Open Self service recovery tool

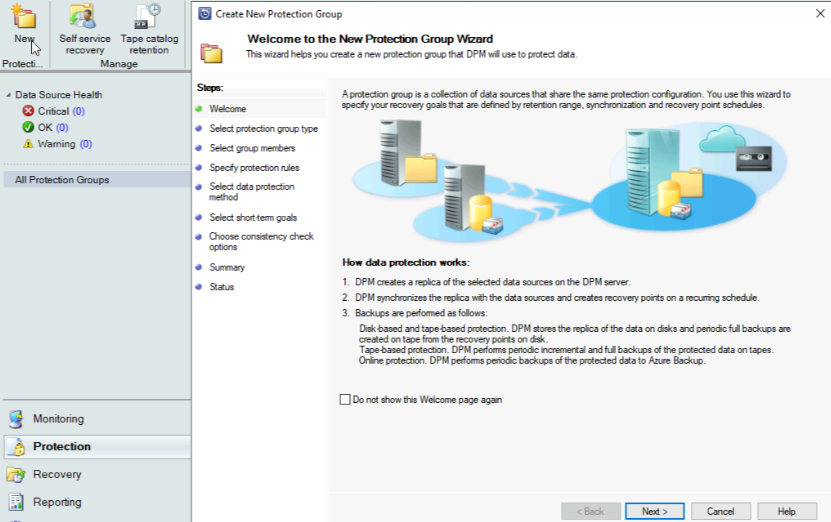coord(85,29)
